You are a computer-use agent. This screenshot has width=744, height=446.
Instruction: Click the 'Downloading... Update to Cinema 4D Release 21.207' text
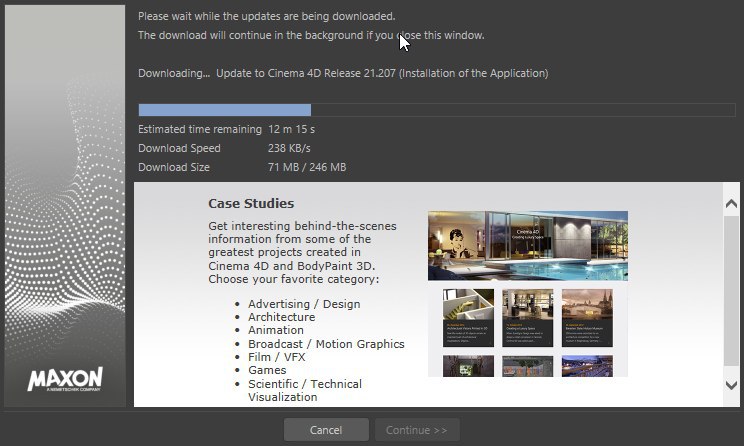(x=343, y=74)
